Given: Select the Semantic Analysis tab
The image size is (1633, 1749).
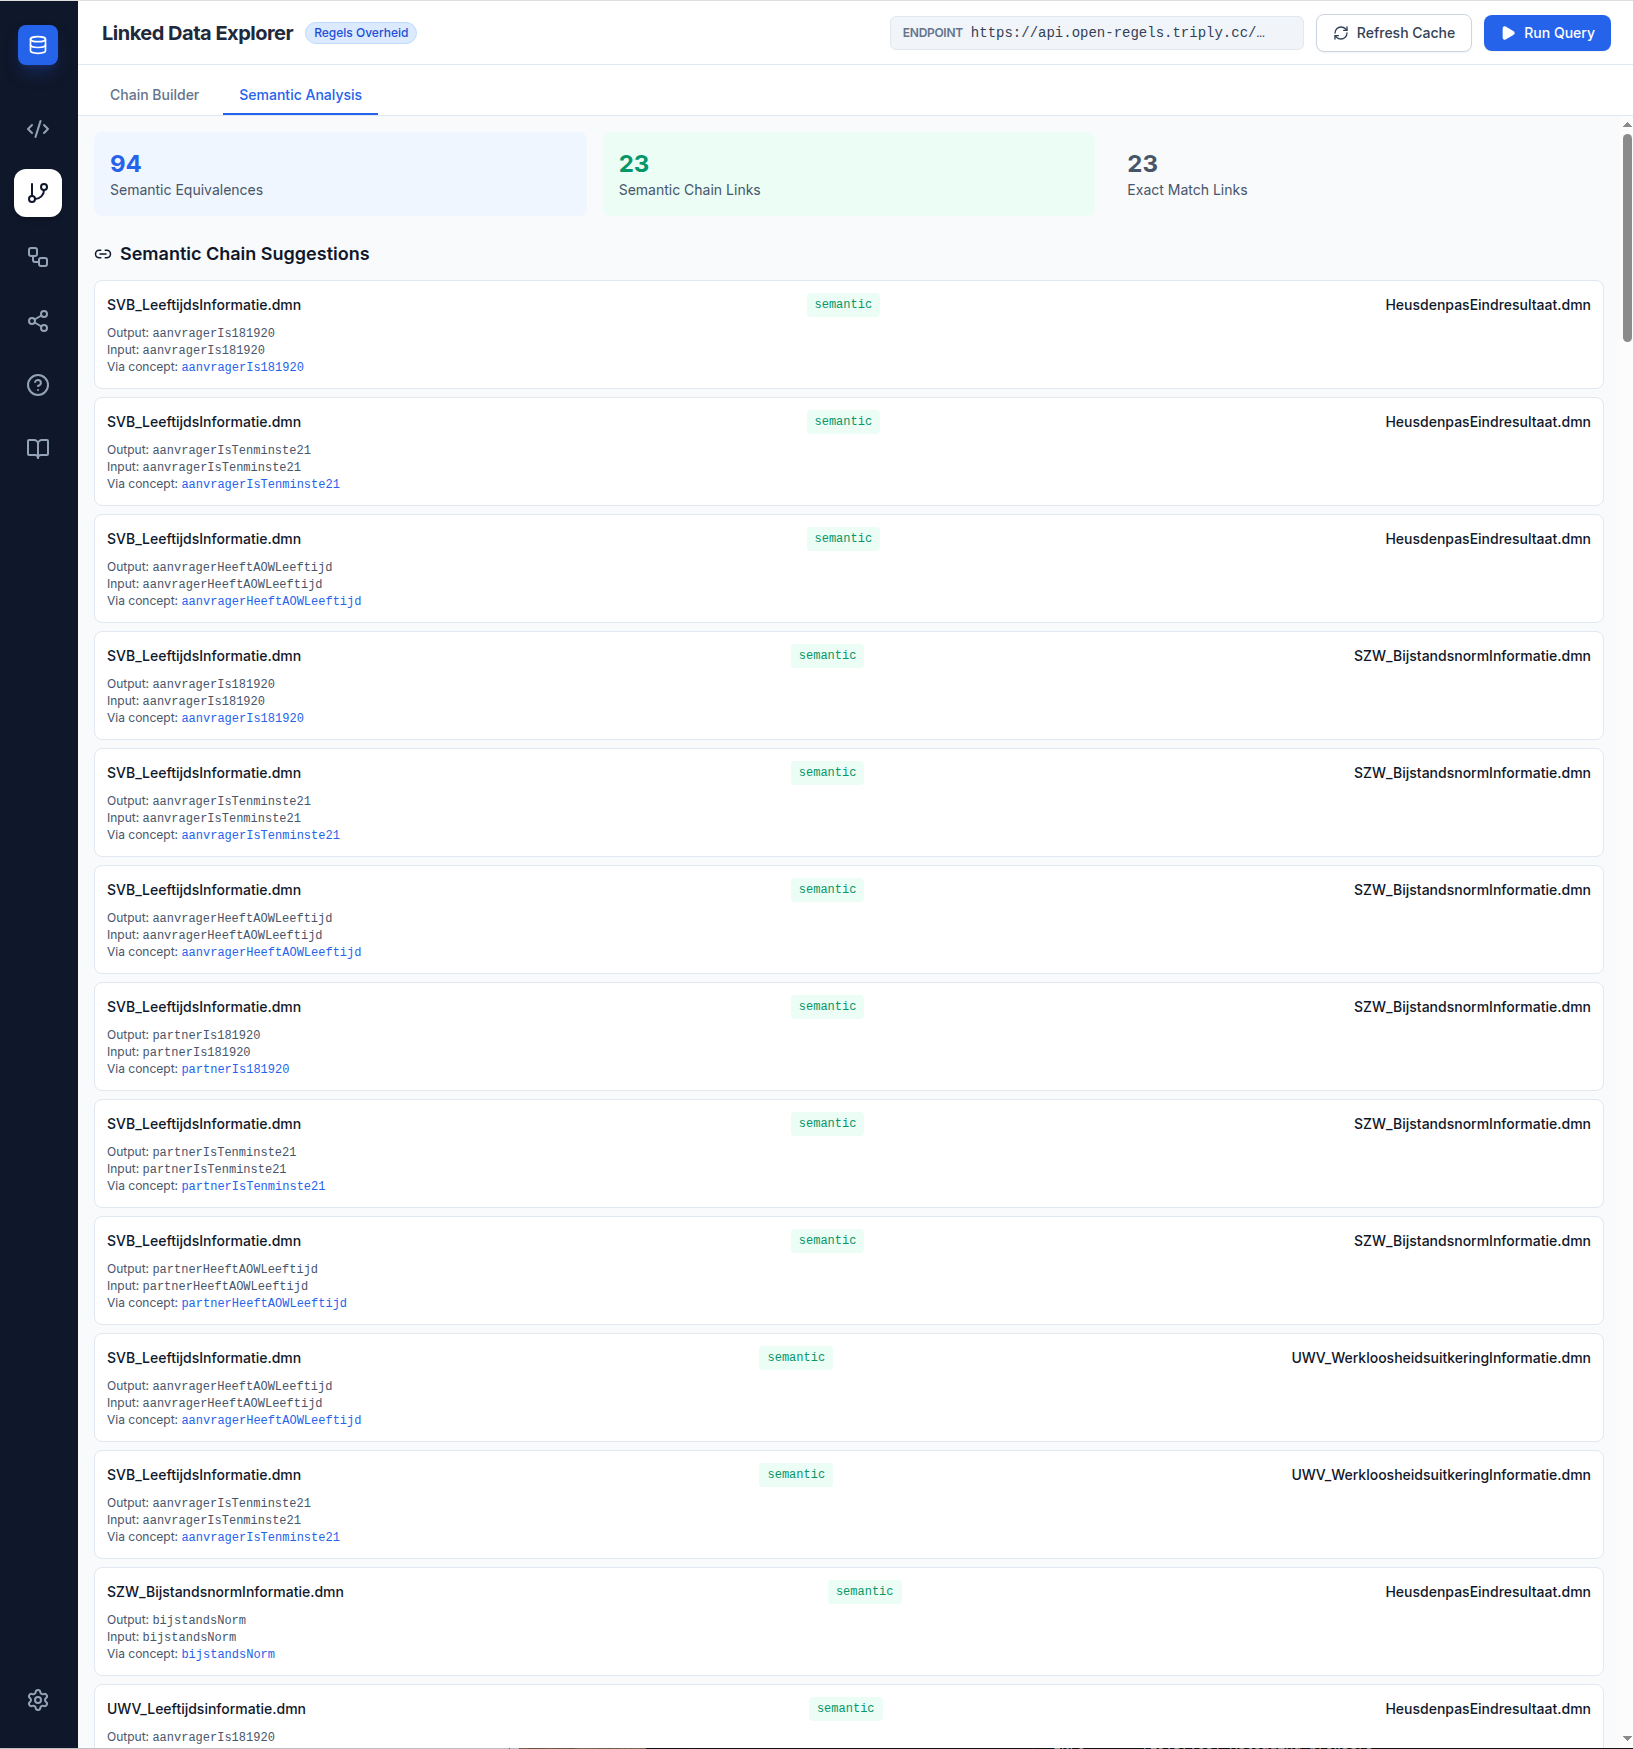Looking at the screenshot, I should pos(299,94).
